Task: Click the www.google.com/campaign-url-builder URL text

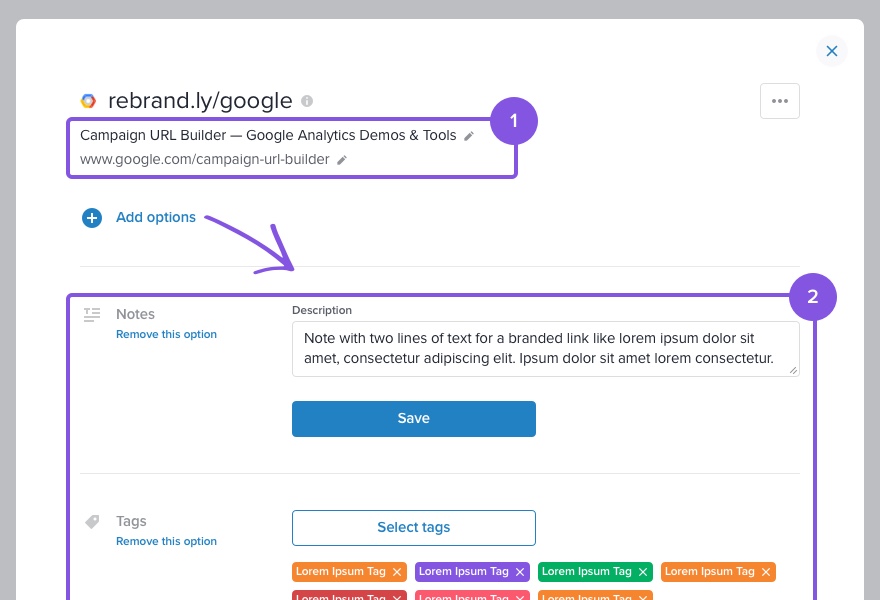Action: pyautogui.click(x=204, y=159)
